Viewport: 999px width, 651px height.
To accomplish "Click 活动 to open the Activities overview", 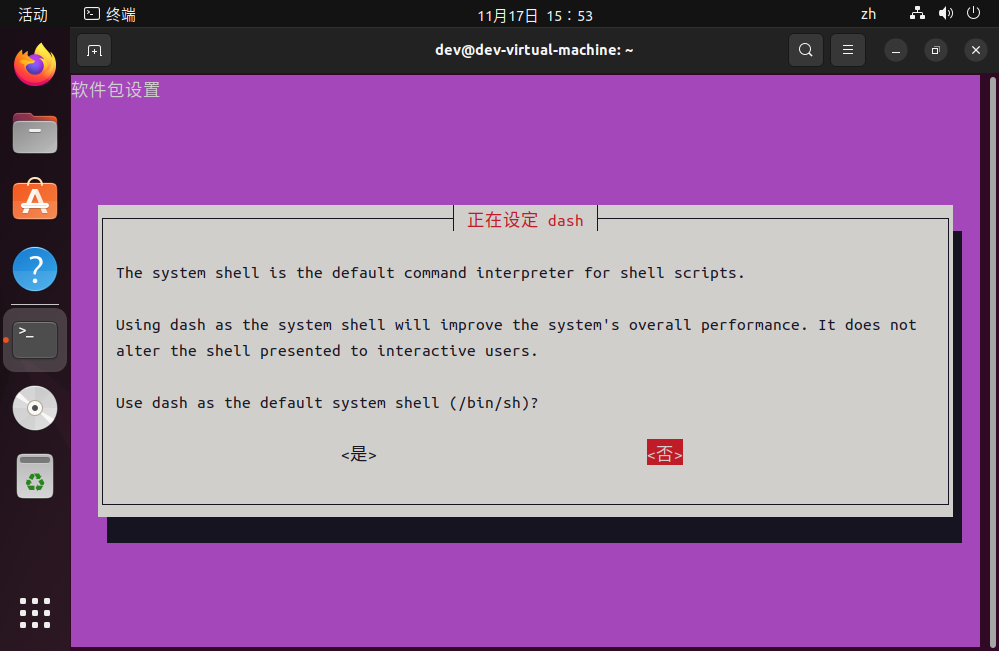I will coord(31,13).
